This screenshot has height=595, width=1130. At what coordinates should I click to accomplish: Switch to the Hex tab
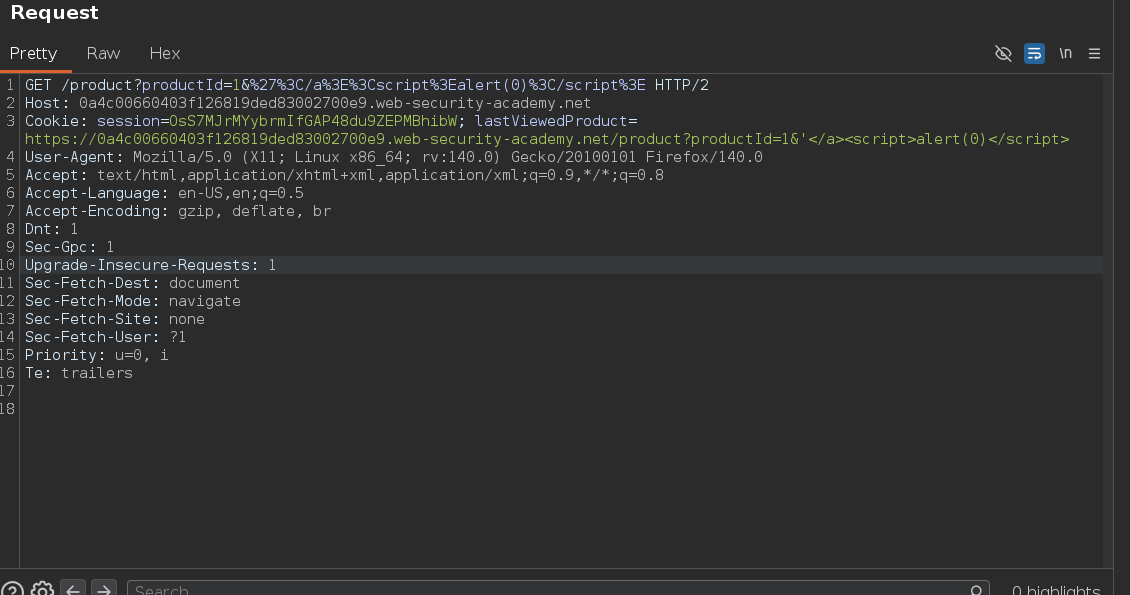pyautogui.click(x=164, y=53)
